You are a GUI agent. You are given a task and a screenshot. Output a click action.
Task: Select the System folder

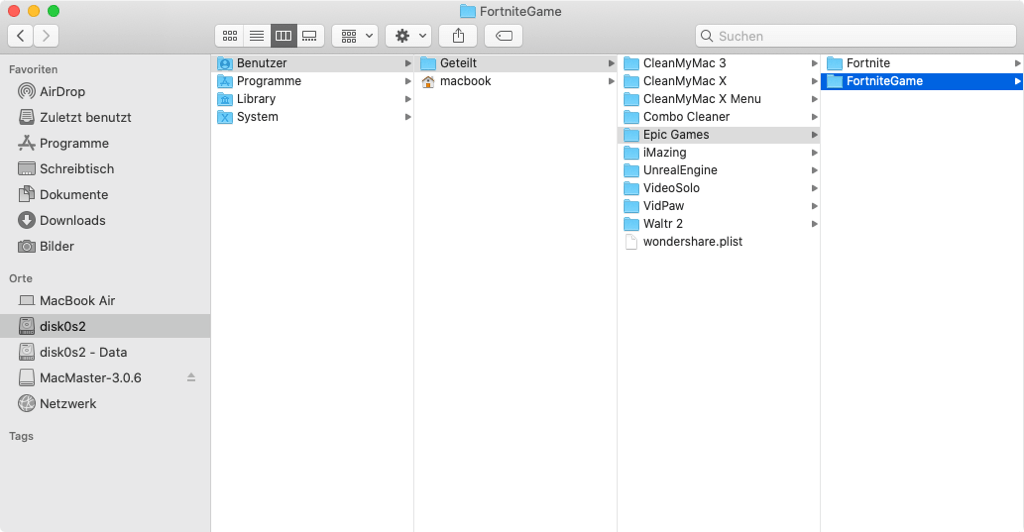pyautogui.click(x=313, y=117)
